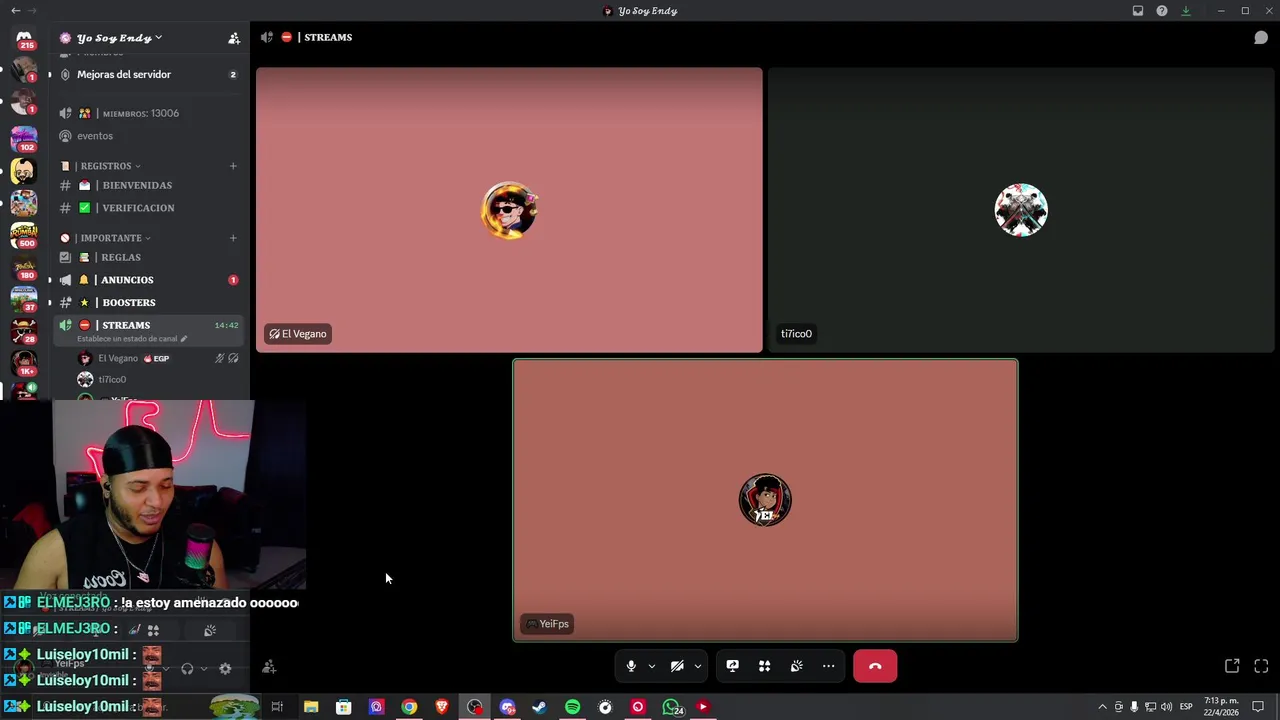The width and height of the screenshot is (1280, 720).
Task: Click the green download update icon
Action: 1186,11
